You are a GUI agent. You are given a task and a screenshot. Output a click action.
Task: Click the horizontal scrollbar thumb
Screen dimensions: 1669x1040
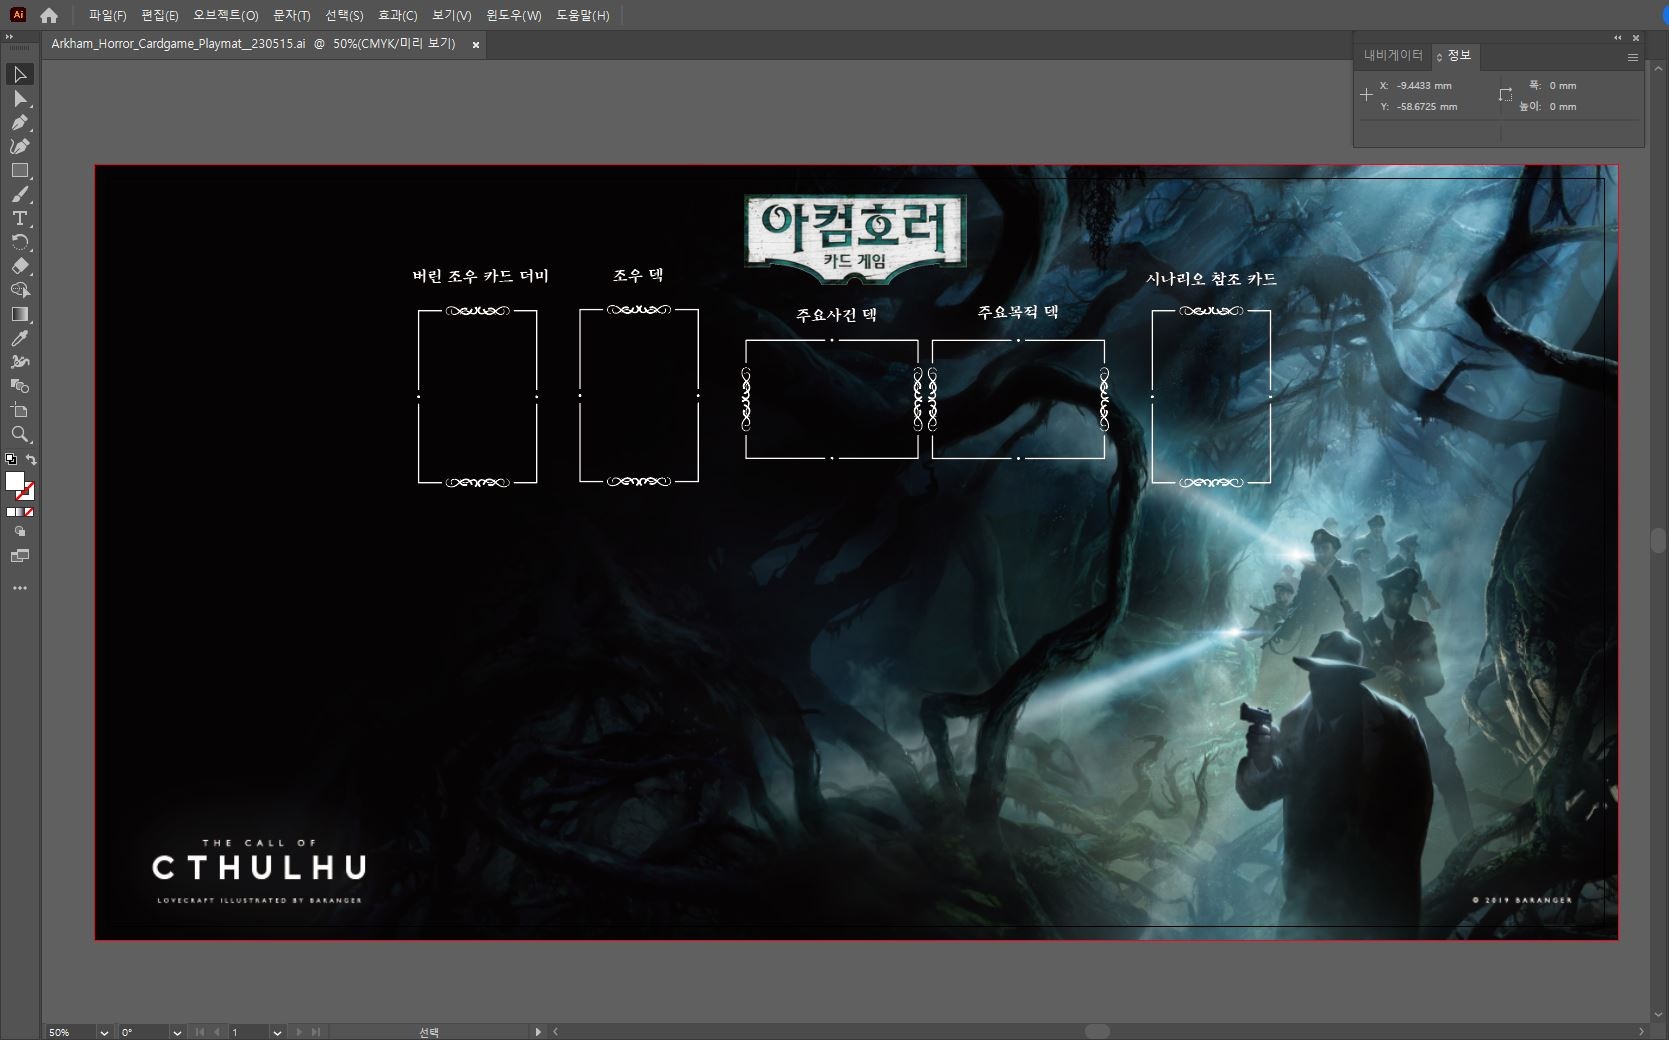click(1097, 1032)
